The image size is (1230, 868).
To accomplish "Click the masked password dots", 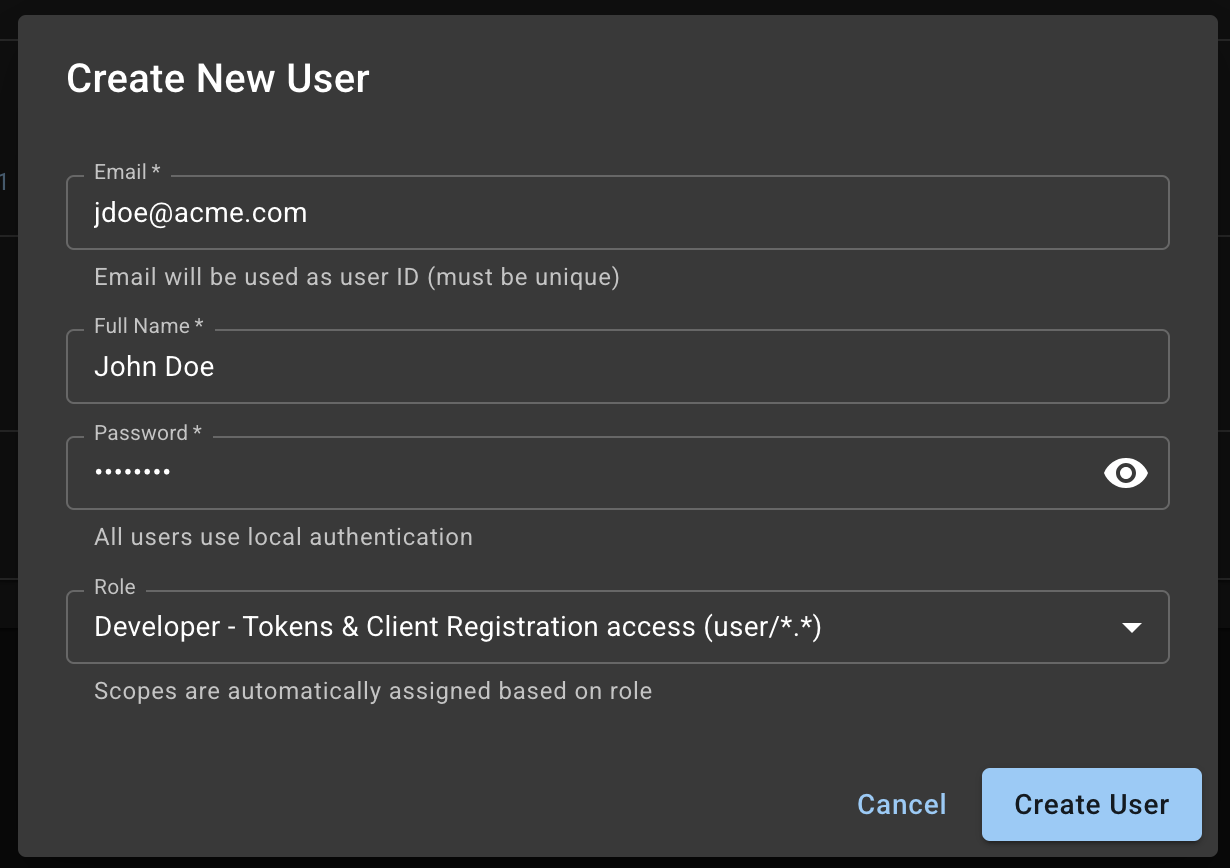I will pos(132,473).
